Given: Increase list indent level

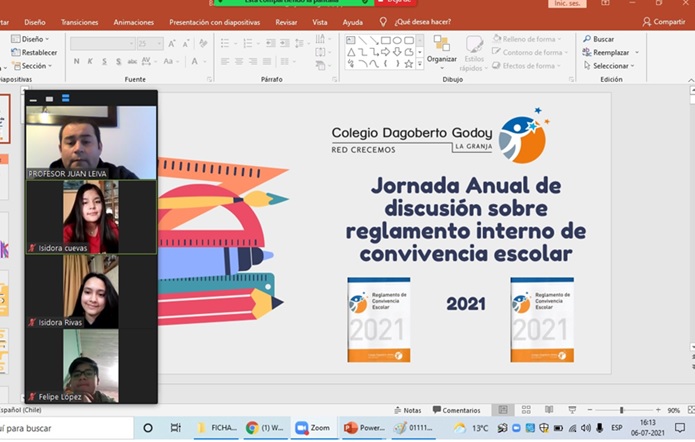Looking at the screenshot, I should pyautogui.click(x=285, y=43).
